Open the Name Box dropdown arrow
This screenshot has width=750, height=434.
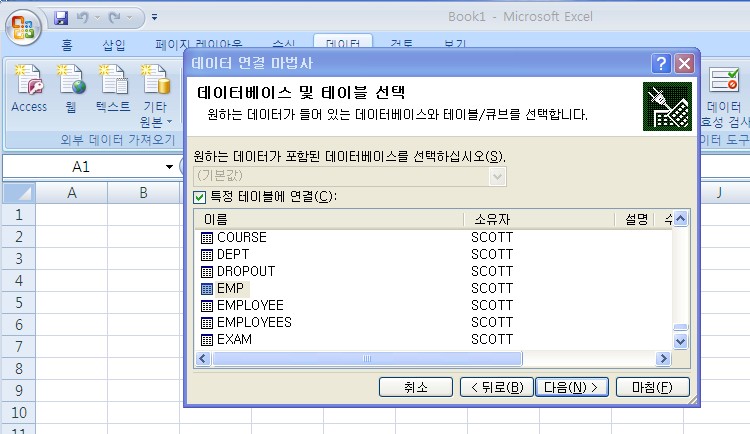(169, 167)
